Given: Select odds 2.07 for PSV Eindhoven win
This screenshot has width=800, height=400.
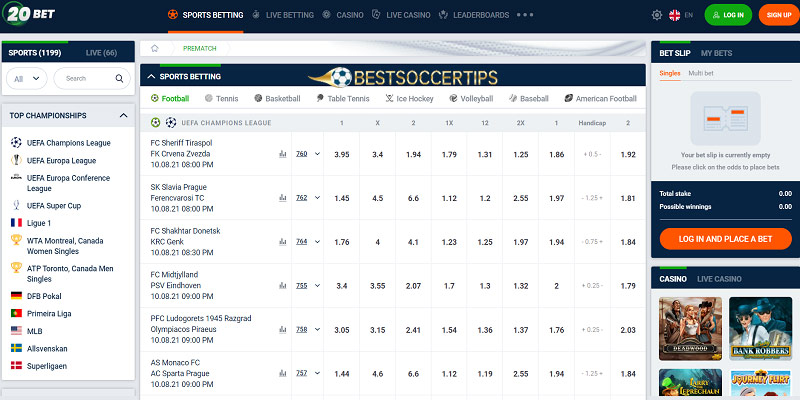Looking at the screenshot, I should click(x=413, y=286).
